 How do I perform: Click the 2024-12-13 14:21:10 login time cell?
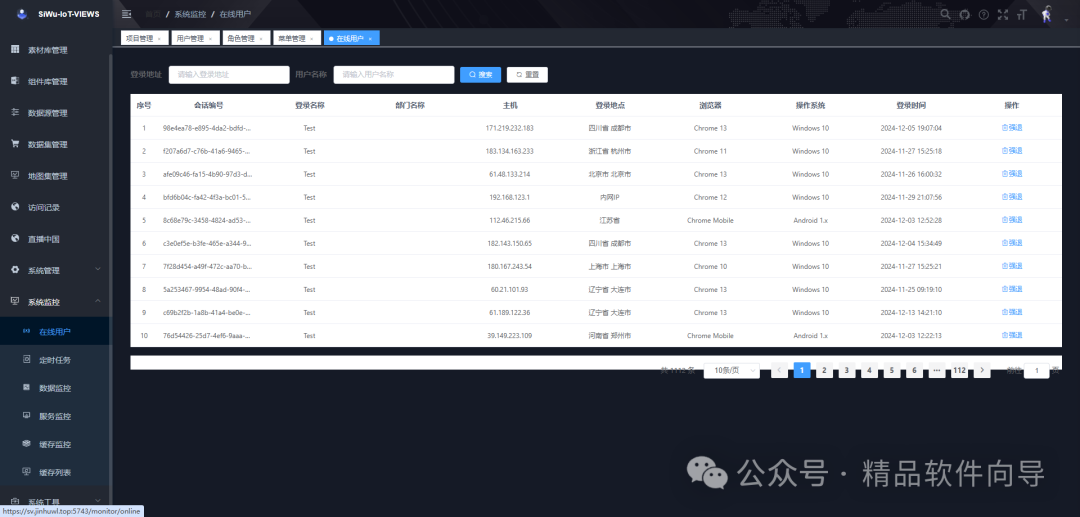click(x=911, y=313)
